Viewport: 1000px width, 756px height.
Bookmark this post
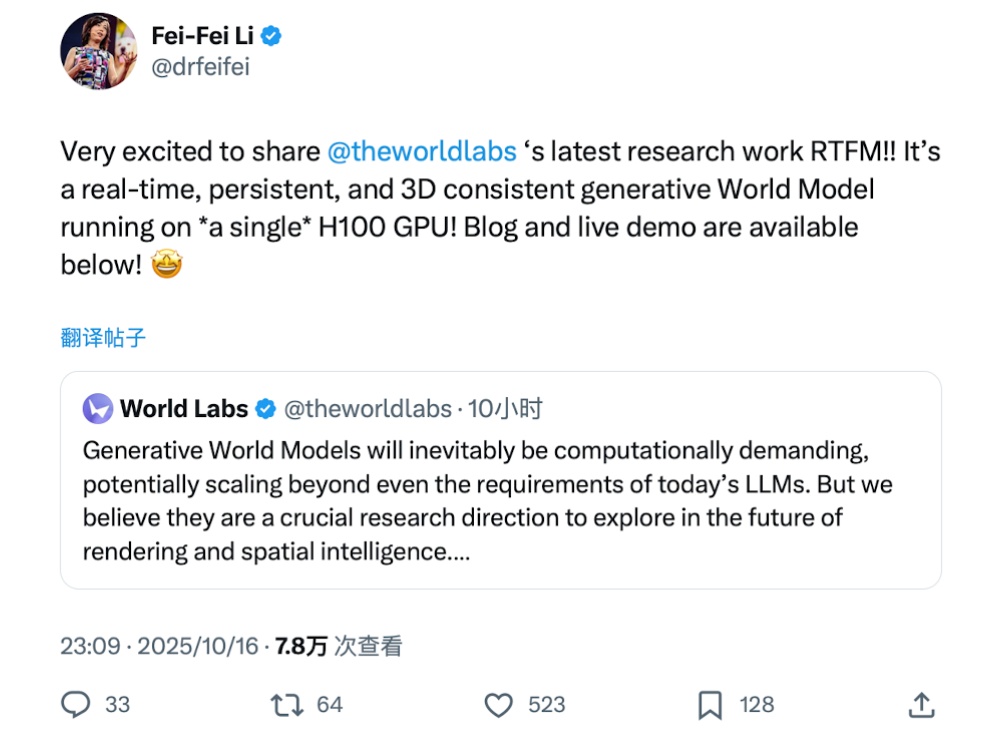(x=709, y=705)
